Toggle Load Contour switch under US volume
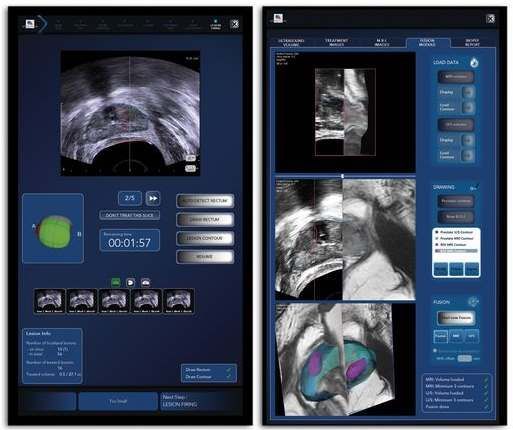 (468, 155)
